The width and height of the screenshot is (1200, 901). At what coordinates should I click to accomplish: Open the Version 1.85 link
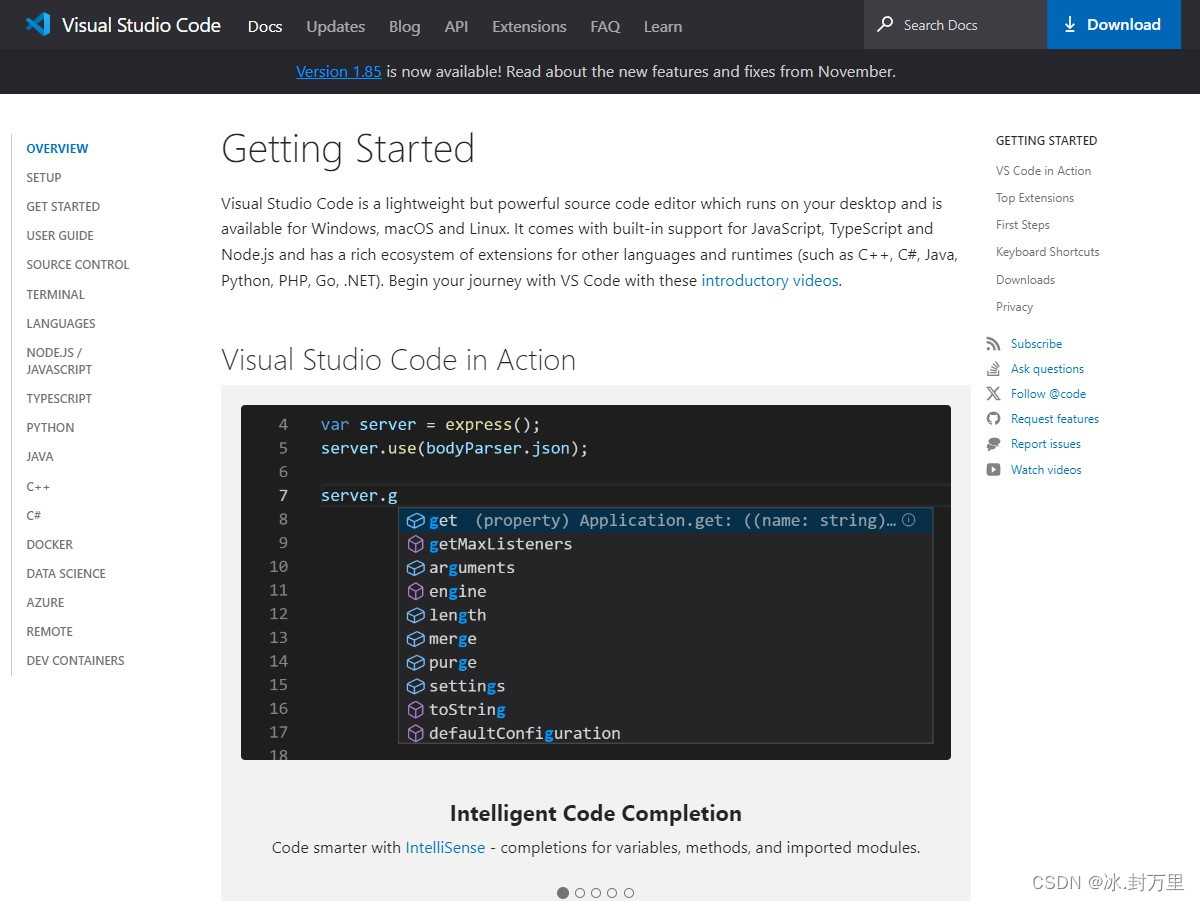(x=339, y=71)
